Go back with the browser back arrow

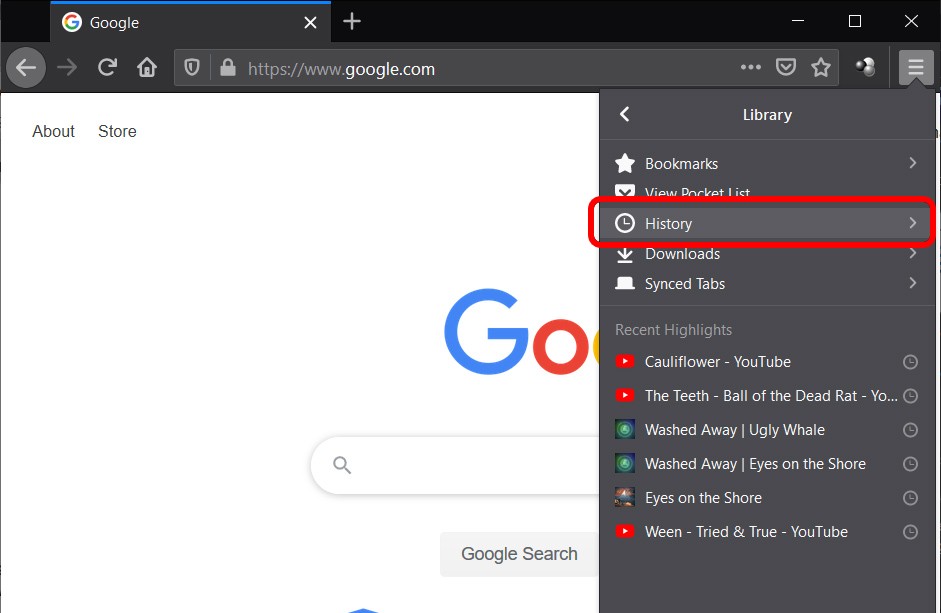tap(26, 68)
